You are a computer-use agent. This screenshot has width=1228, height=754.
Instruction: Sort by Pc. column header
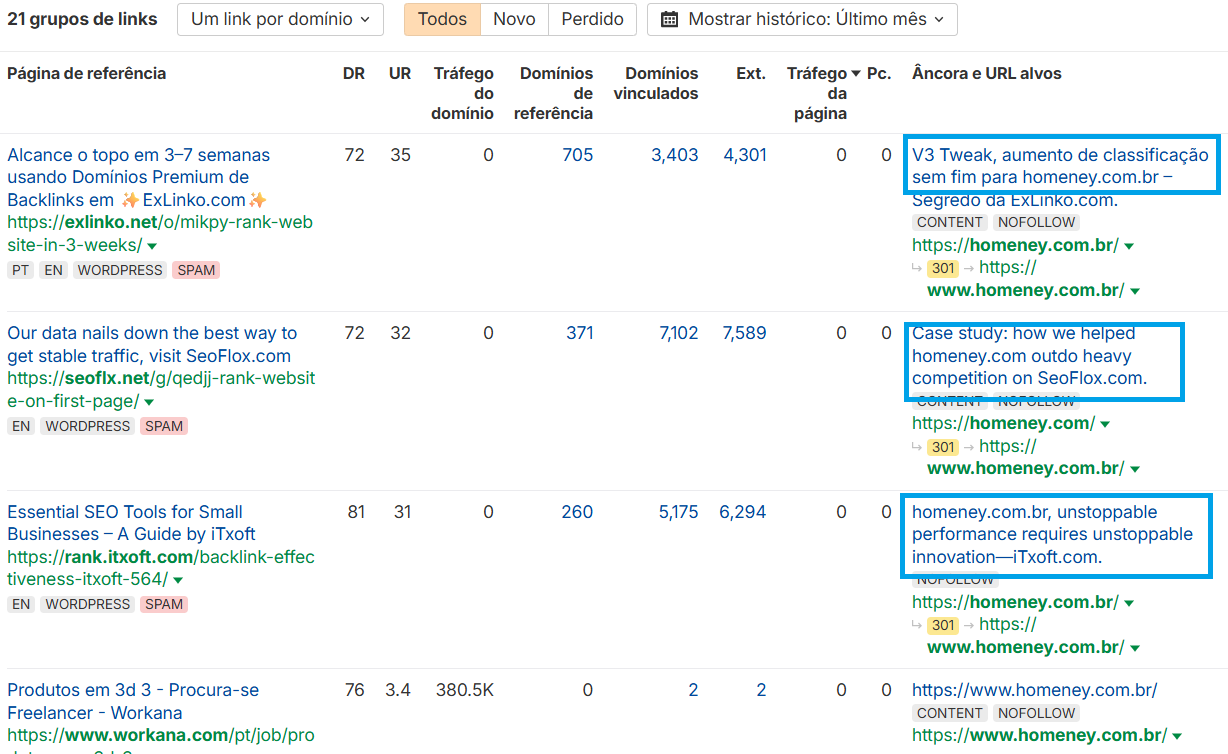point(879,73)
